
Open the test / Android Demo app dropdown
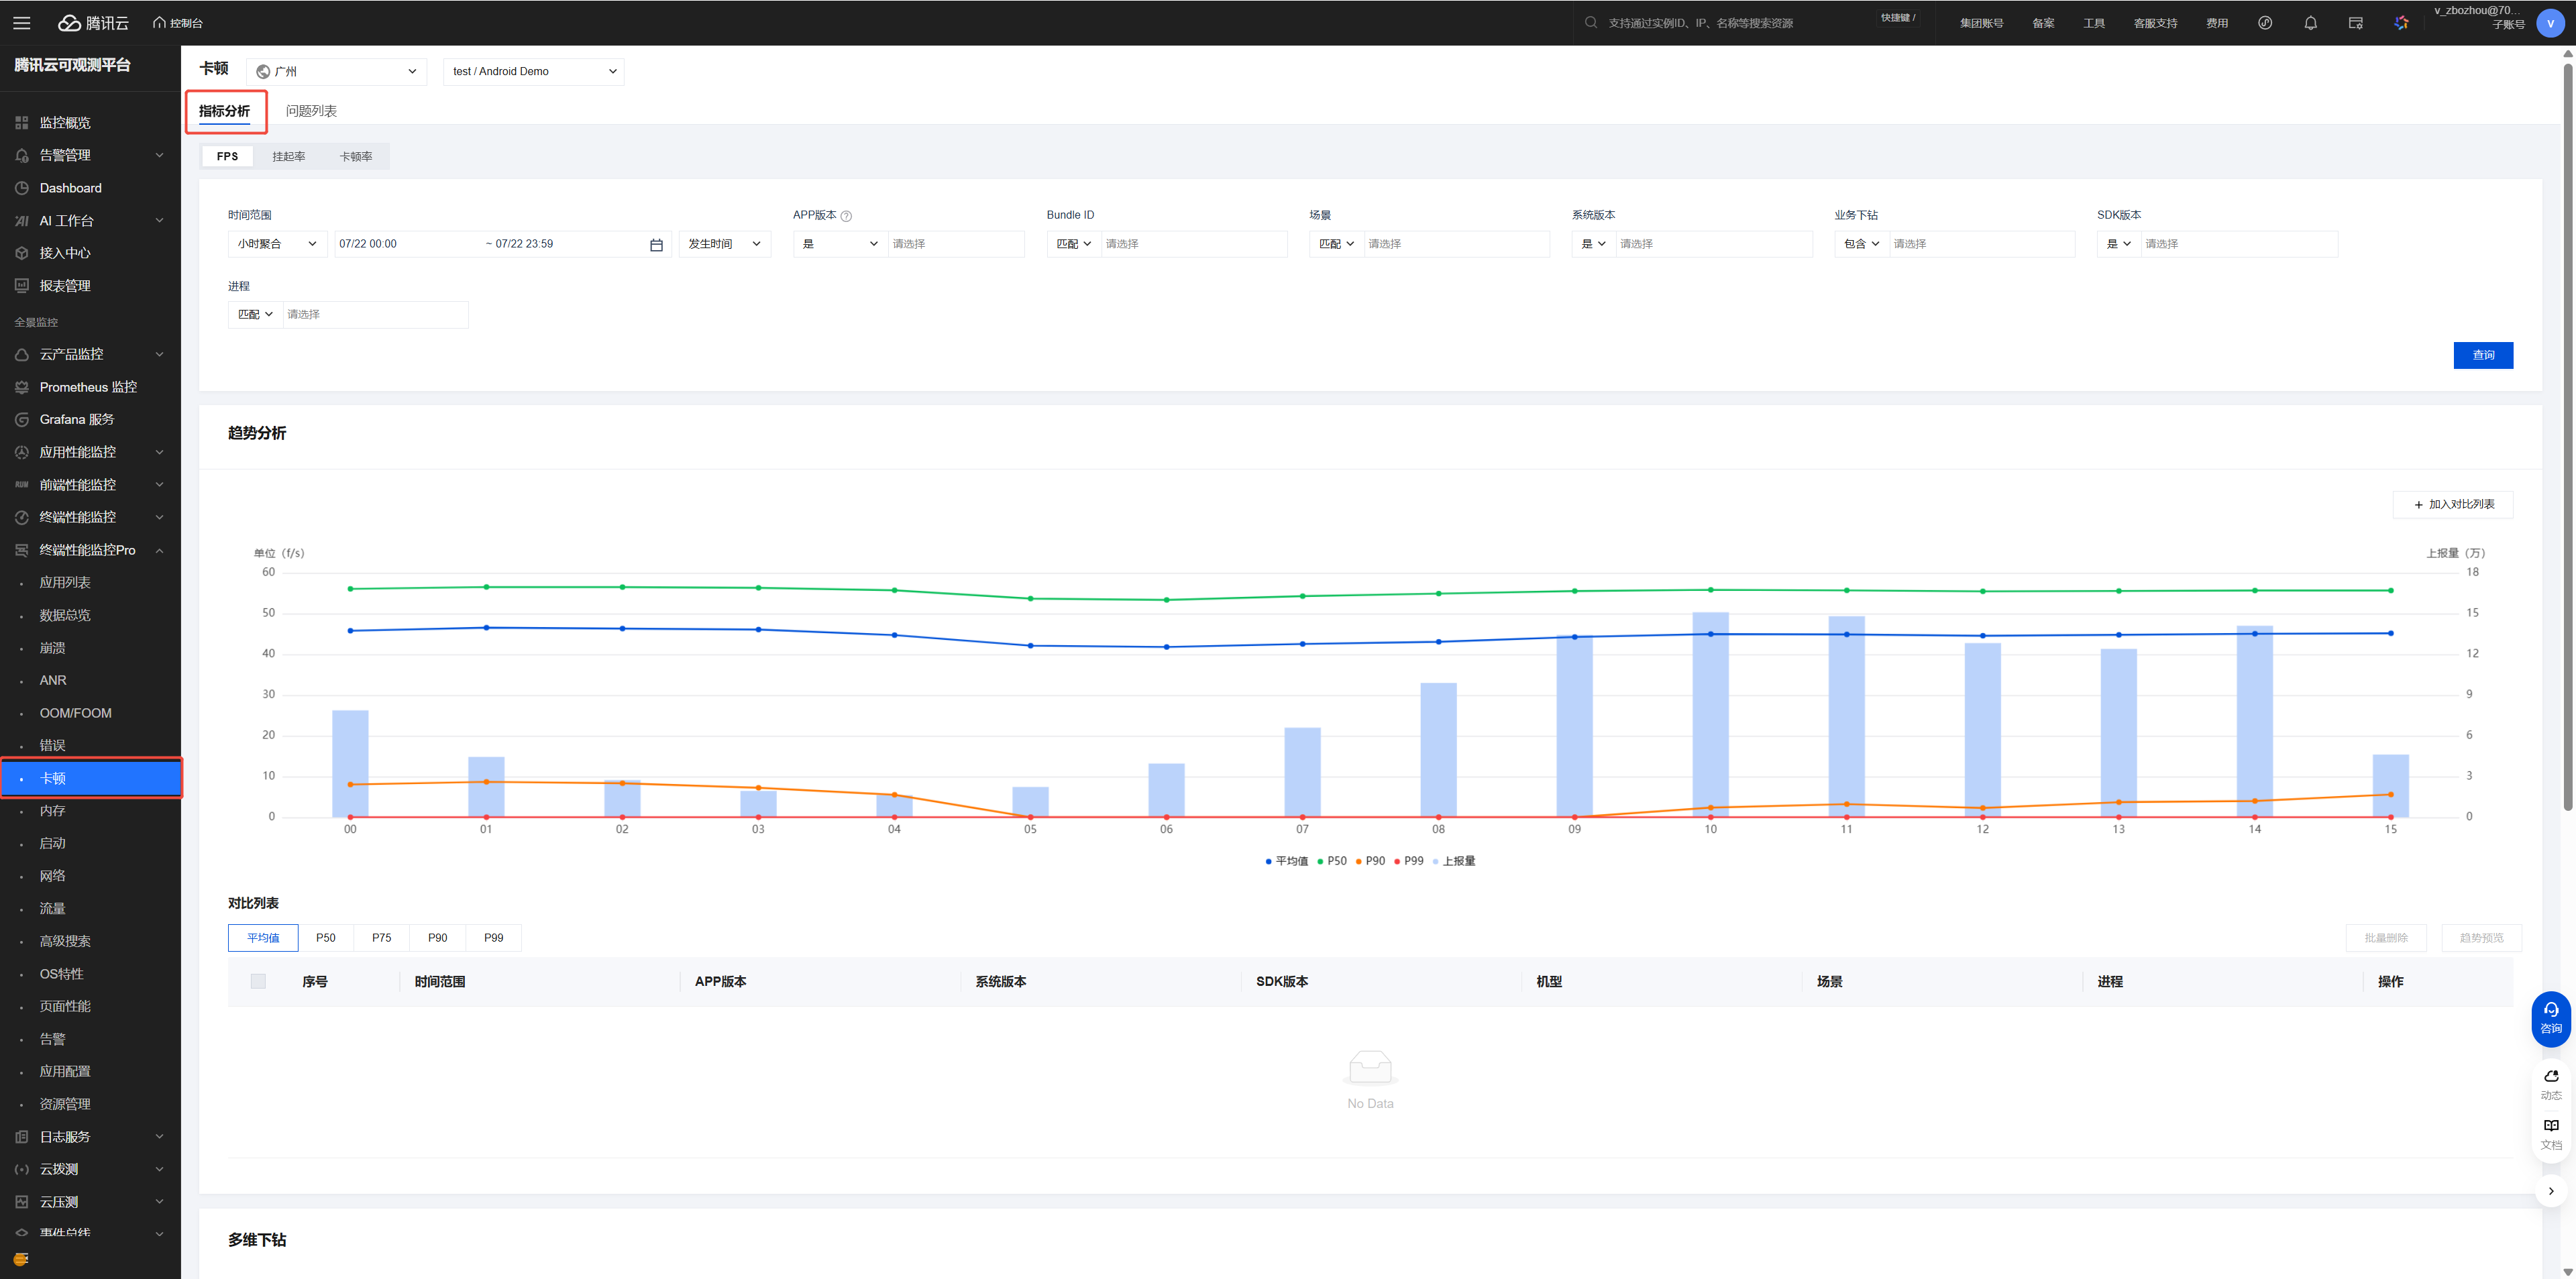[x=533, y=71]
